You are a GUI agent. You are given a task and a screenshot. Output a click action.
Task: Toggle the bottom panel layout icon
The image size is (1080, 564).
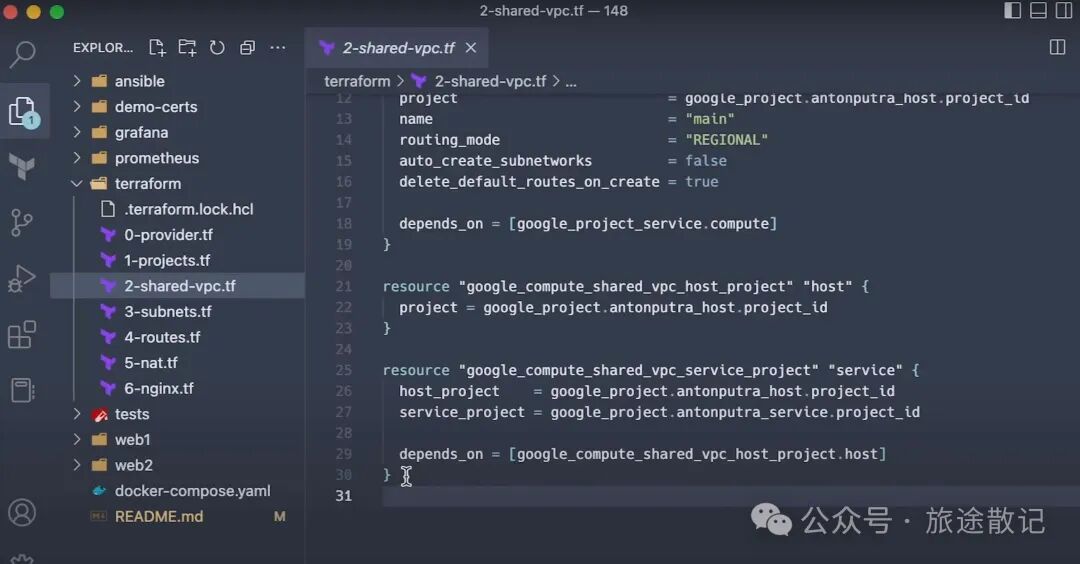pos(1038,10)
